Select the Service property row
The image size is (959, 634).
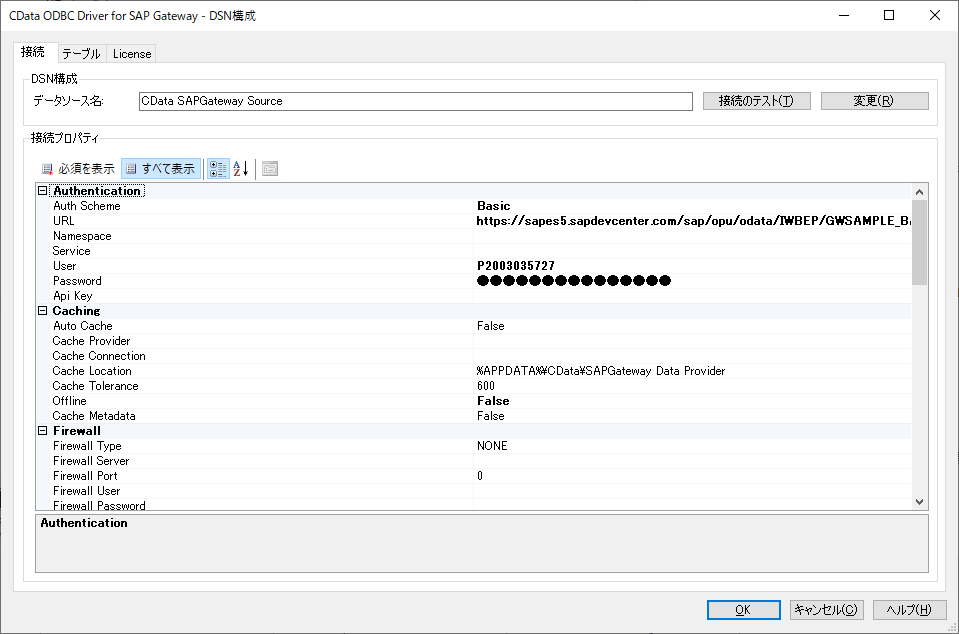click(481, 251)
